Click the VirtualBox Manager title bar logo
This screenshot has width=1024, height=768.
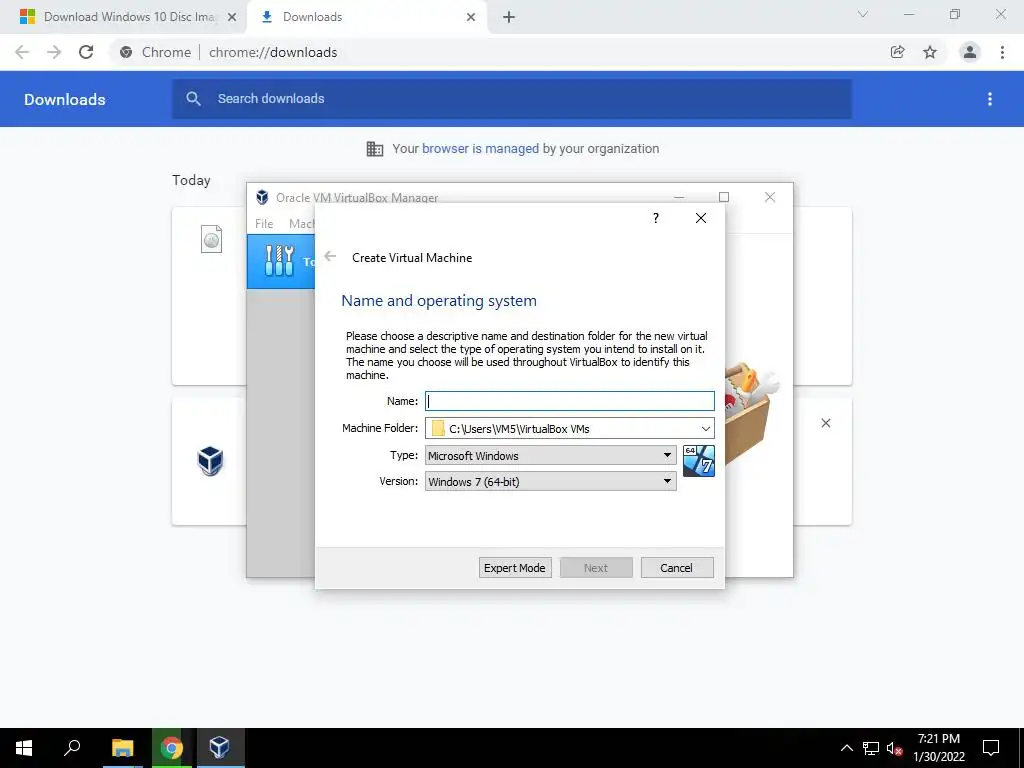[263, 197]
